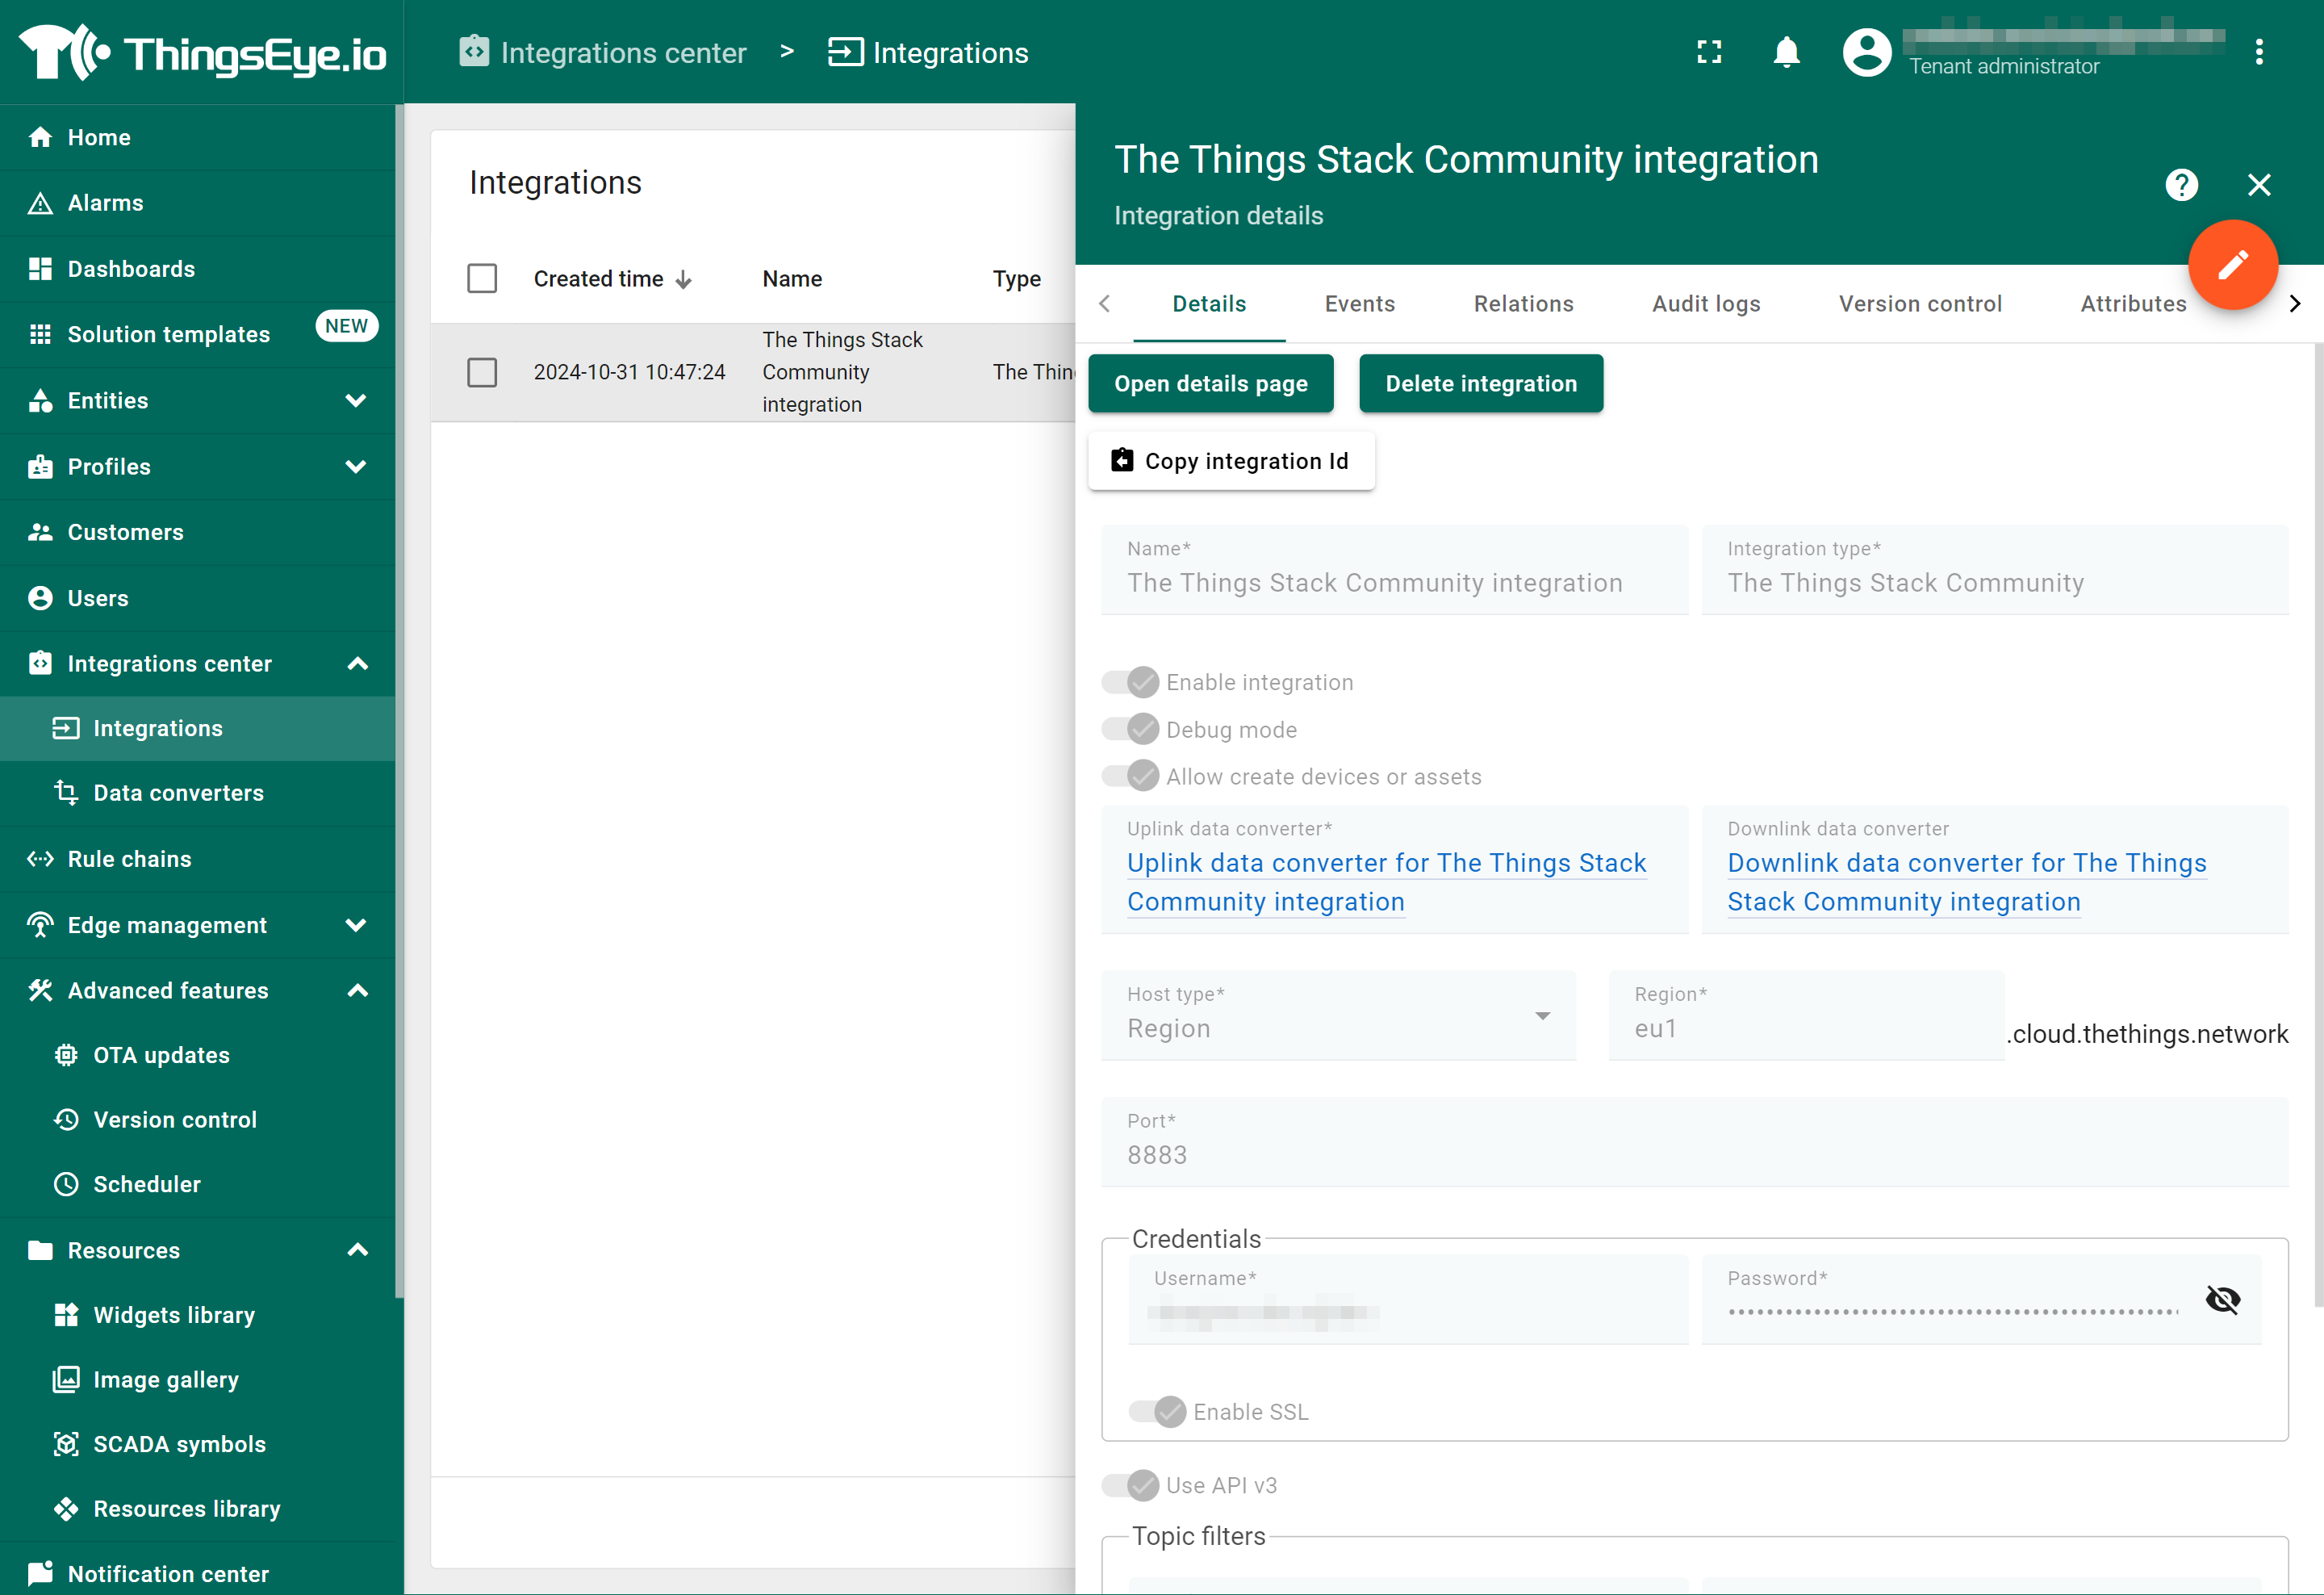
Task: Expand the Edge management menu
Action: click(356, 925)
